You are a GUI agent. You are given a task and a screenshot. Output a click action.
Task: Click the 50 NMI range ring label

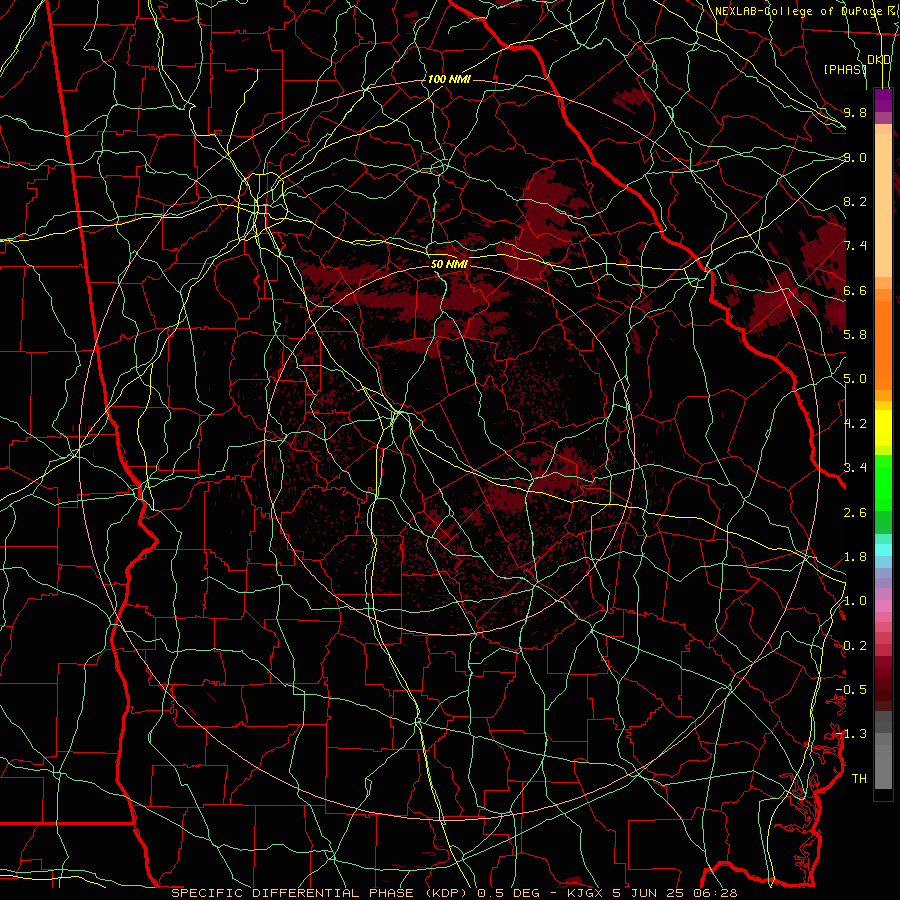pos(449,264)
